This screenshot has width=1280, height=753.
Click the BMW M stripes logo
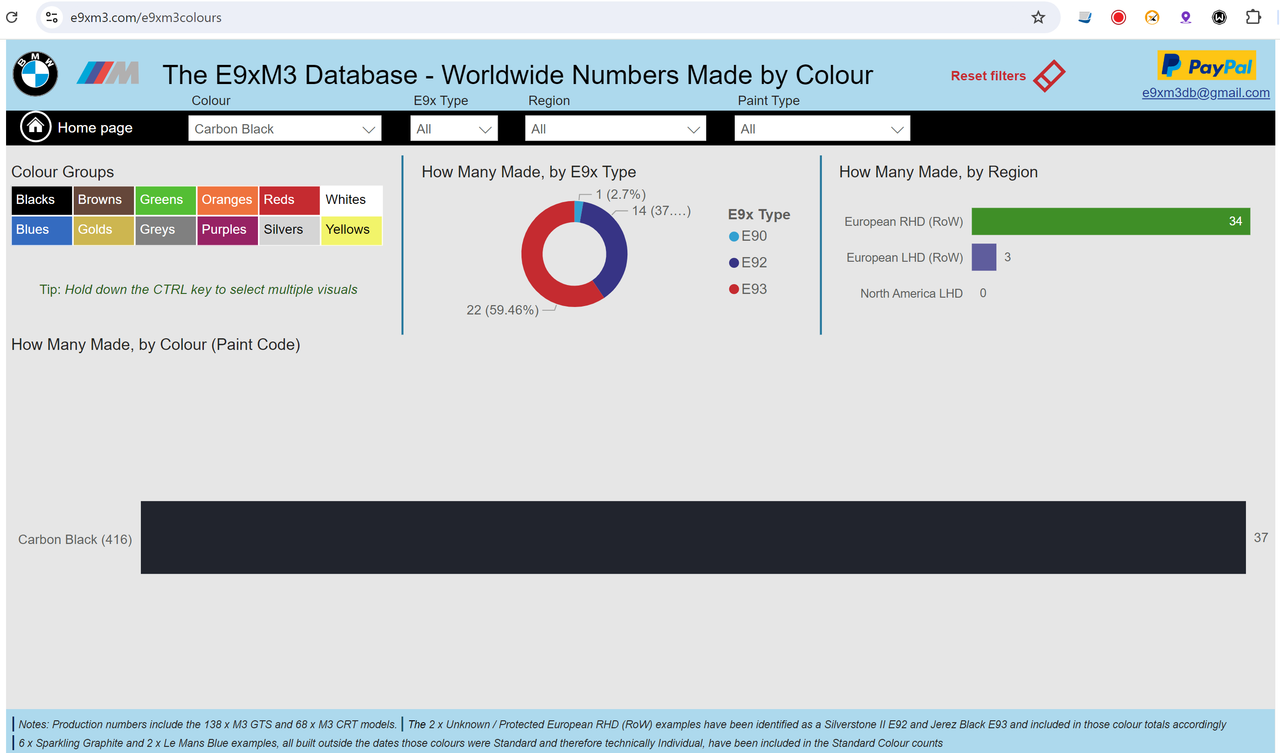coord(108,73)
